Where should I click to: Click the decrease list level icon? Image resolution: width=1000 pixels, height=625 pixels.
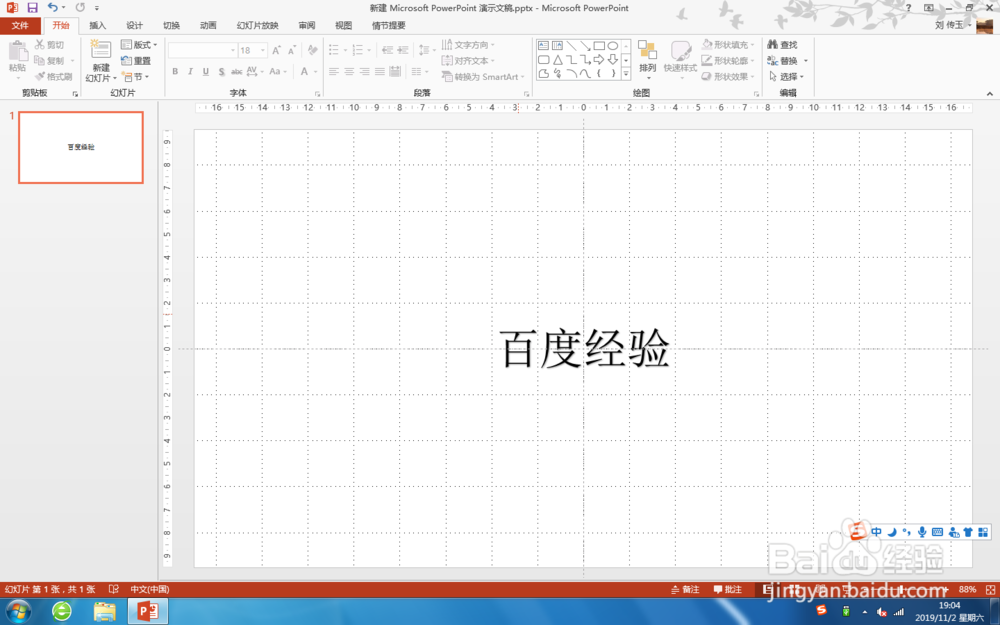pyautogui.click(x=387, y=50)
